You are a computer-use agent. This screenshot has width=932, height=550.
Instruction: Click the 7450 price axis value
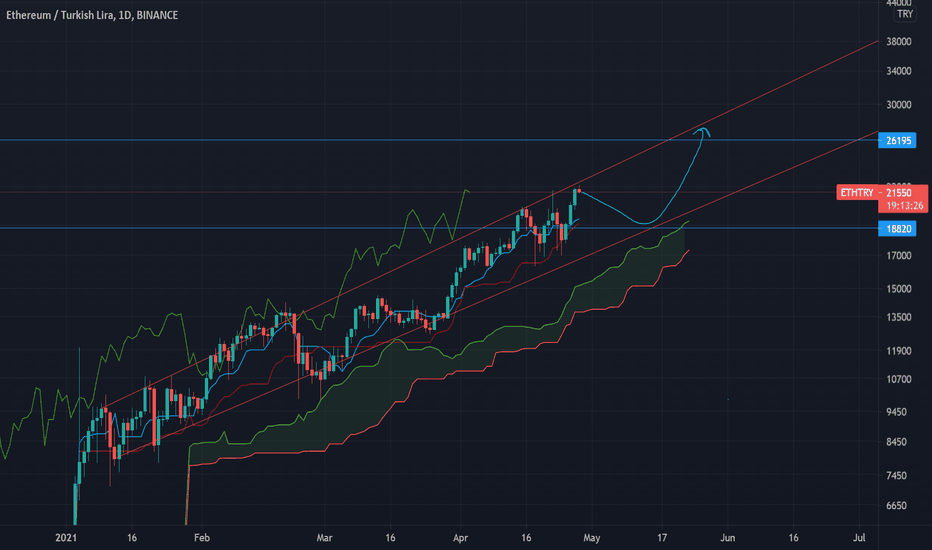(x=896, y=476)
